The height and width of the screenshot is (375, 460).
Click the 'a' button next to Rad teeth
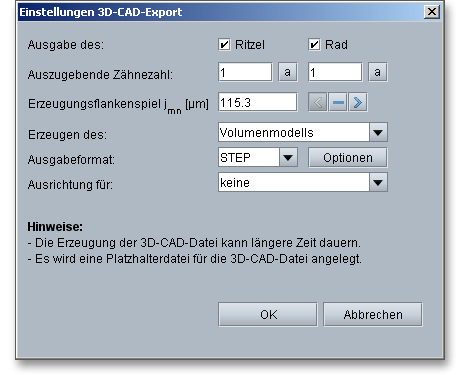[377, 72]
